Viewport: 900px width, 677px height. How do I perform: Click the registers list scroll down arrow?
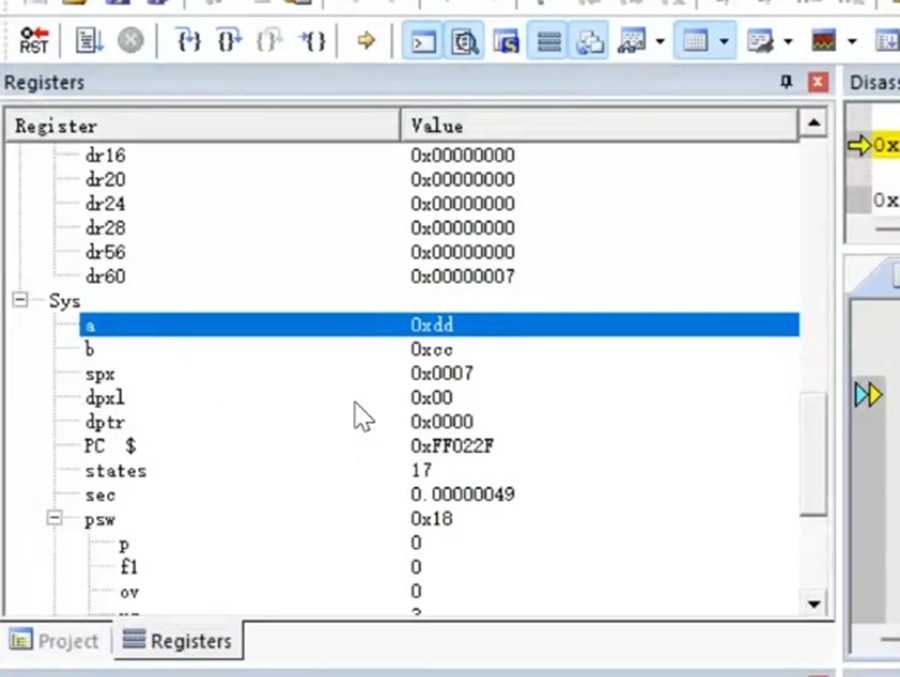(813, 603)
